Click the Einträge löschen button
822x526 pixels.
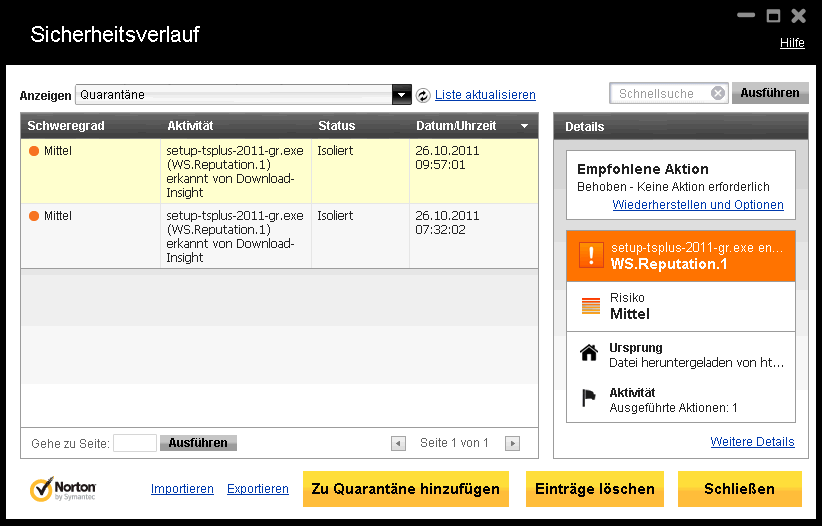[x=595, y=489]
